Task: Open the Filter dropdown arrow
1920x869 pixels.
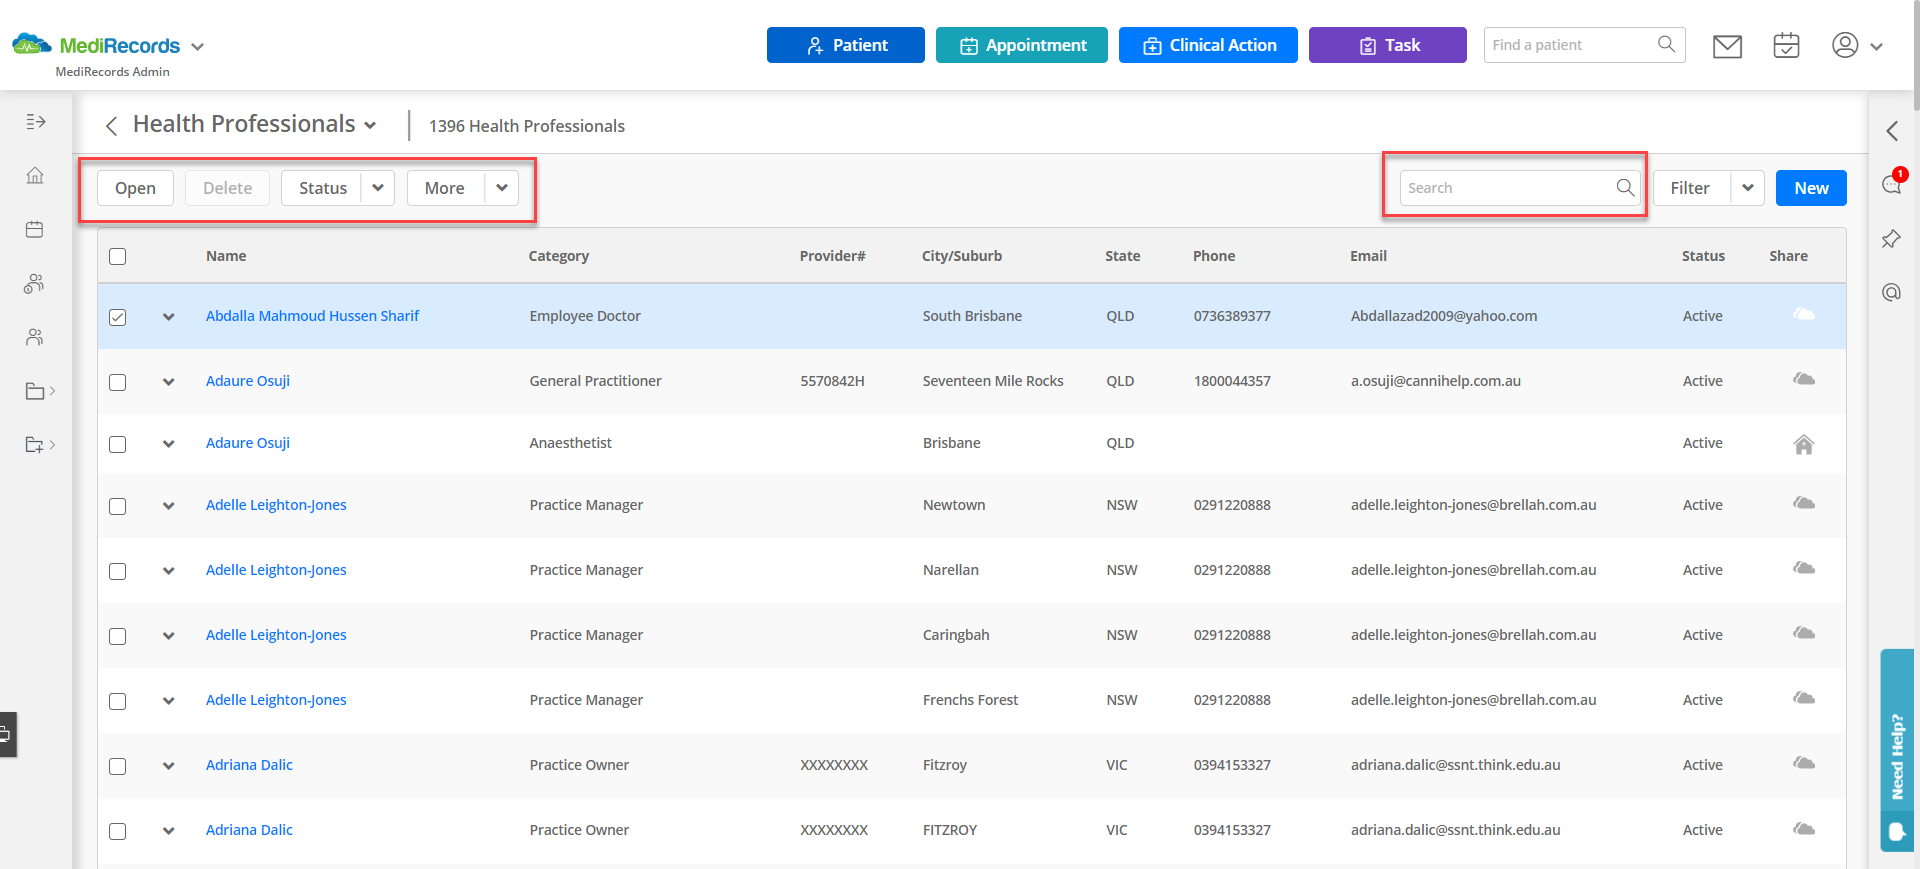Action: (x=1748, y=188)
